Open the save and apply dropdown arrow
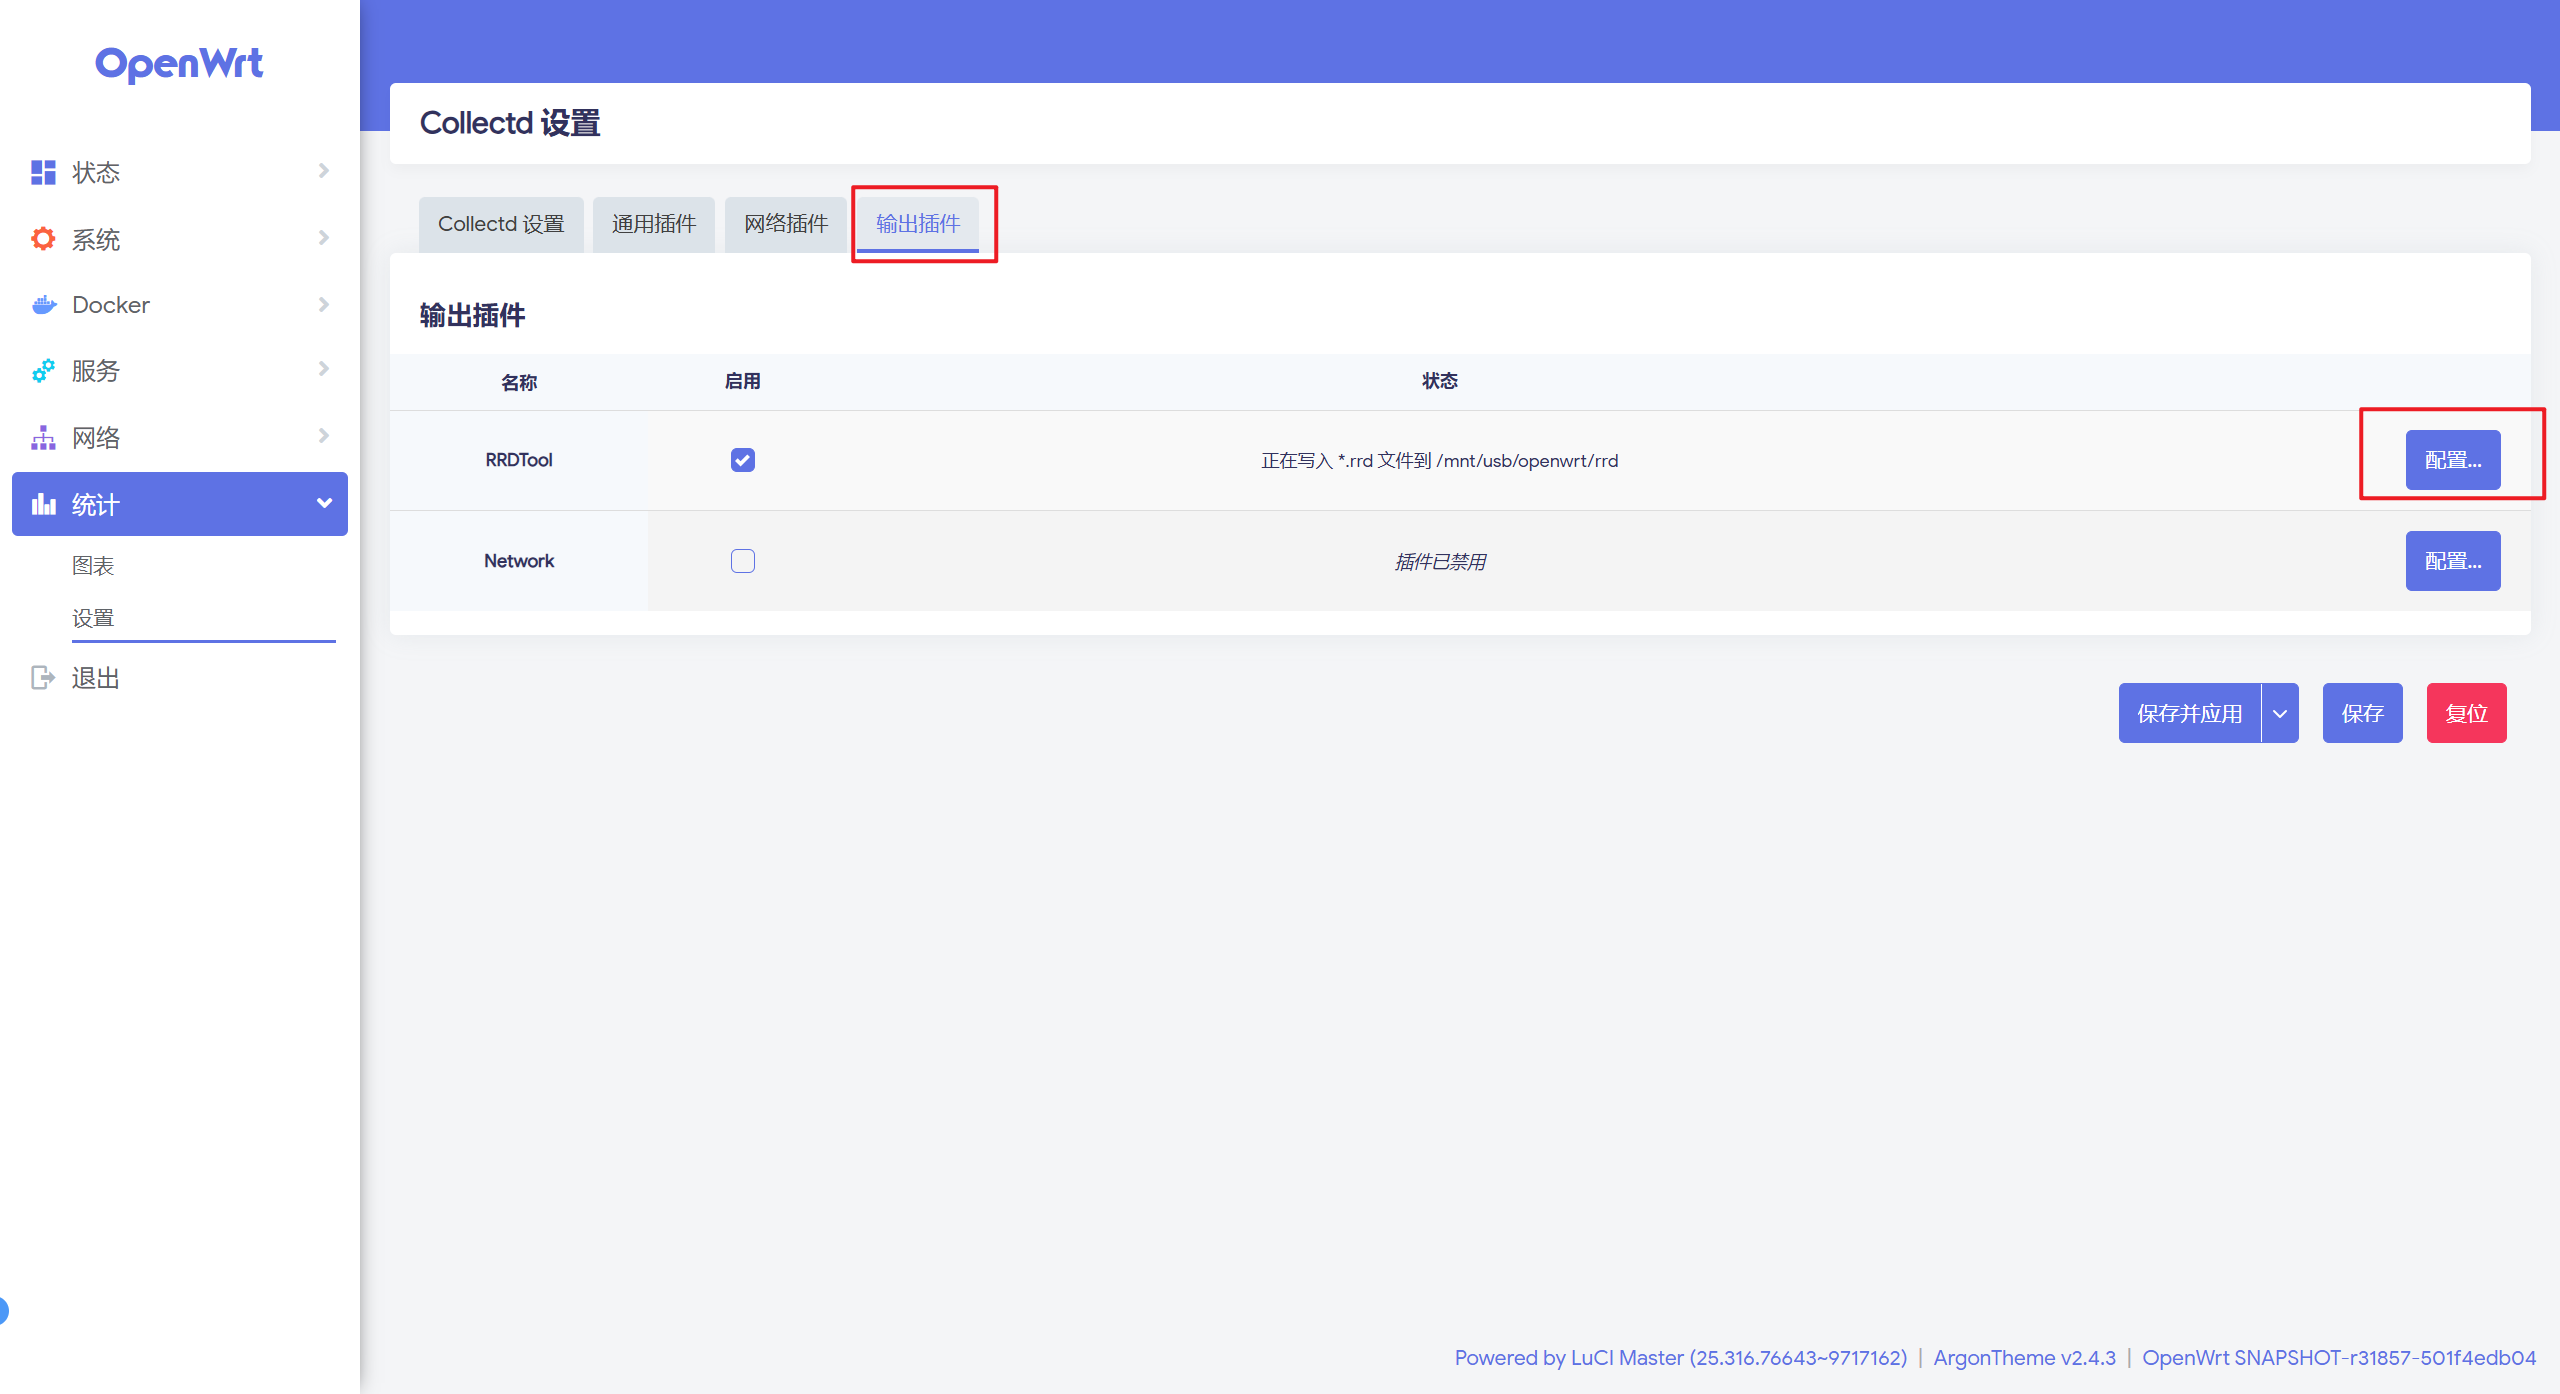 [2280, 713]
